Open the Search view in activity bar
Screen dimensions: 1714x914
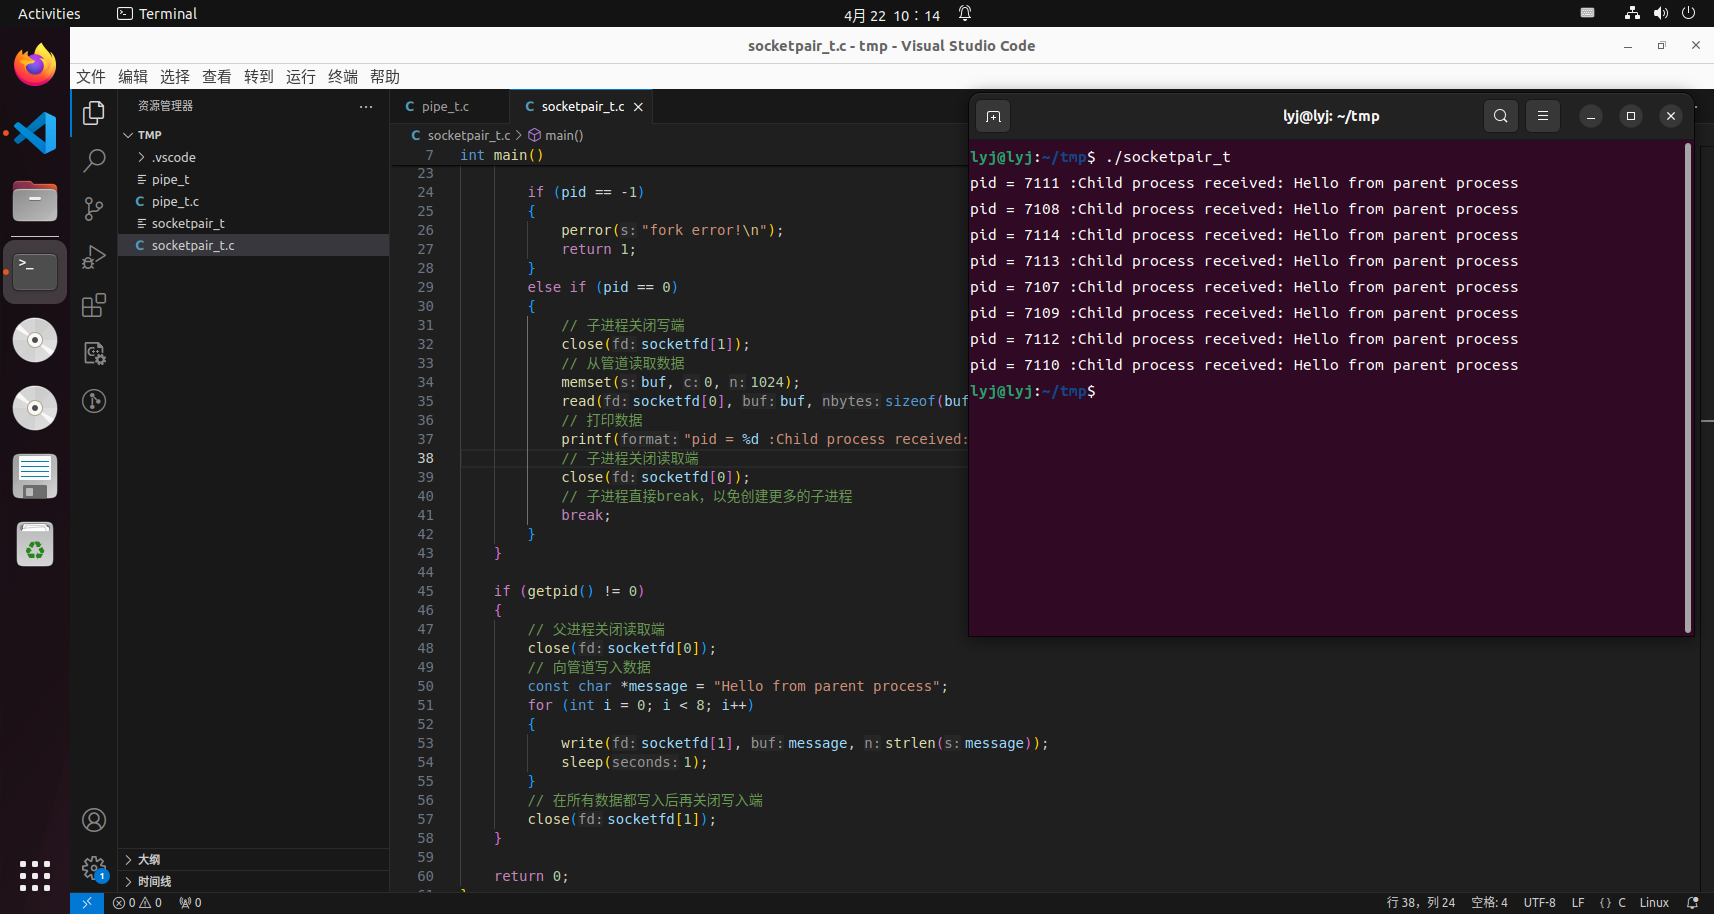tap(94, 160)
